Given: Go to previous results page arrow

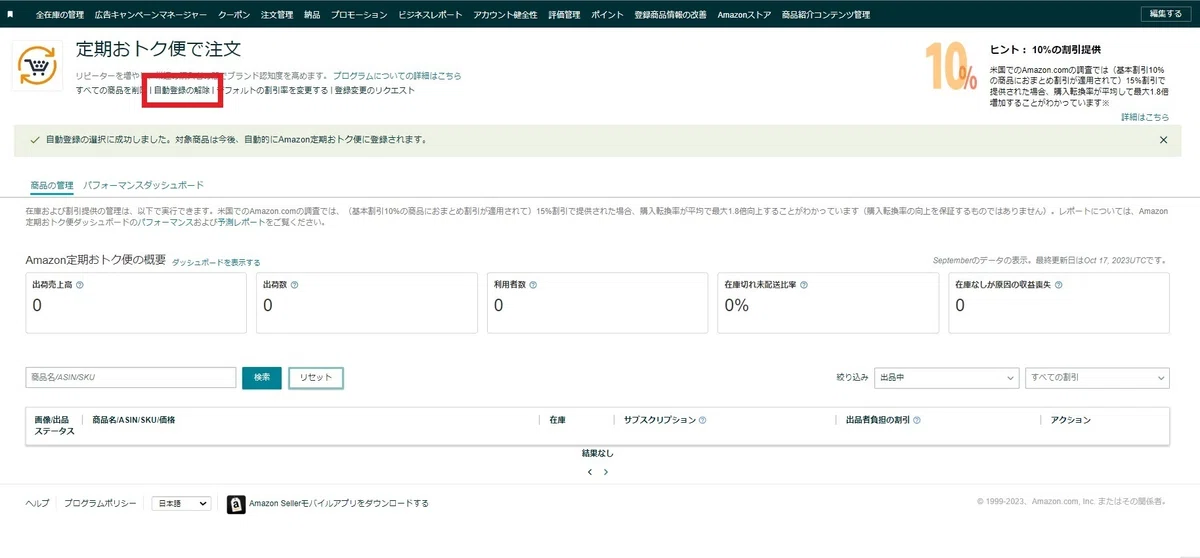Looking at the screenshot, I should [x=590, y=471].
